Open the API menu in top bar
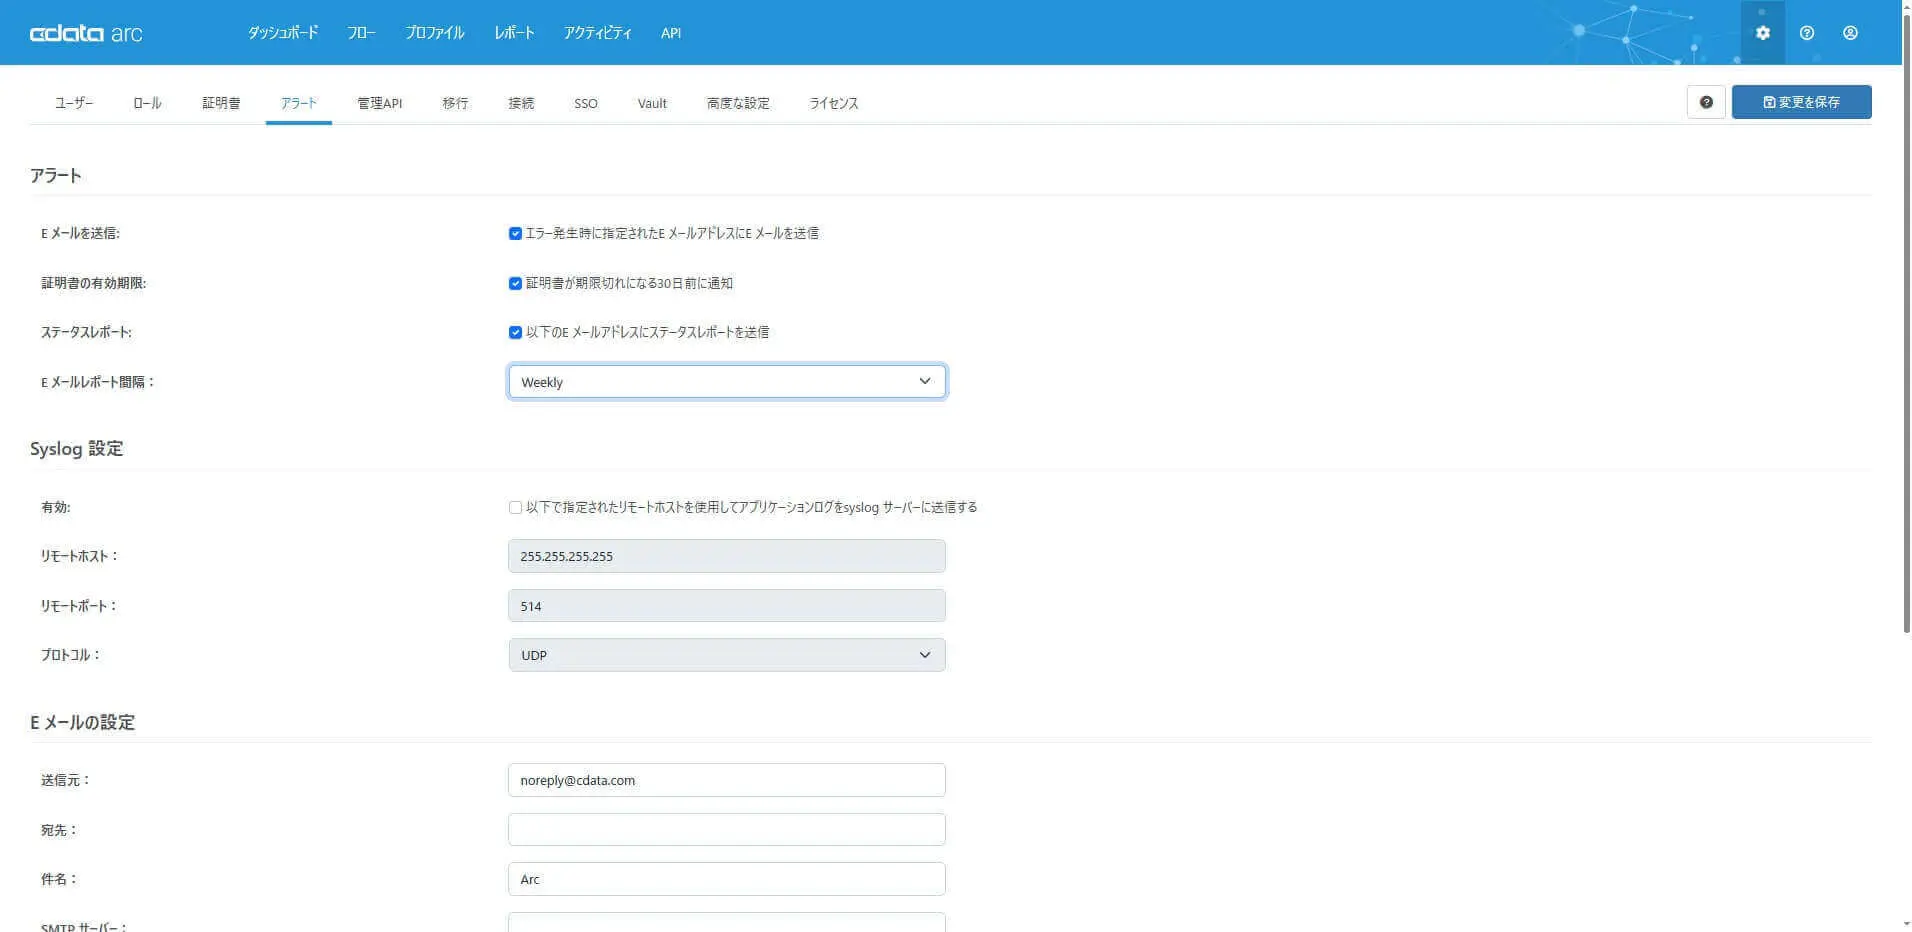 pos(671,33)
